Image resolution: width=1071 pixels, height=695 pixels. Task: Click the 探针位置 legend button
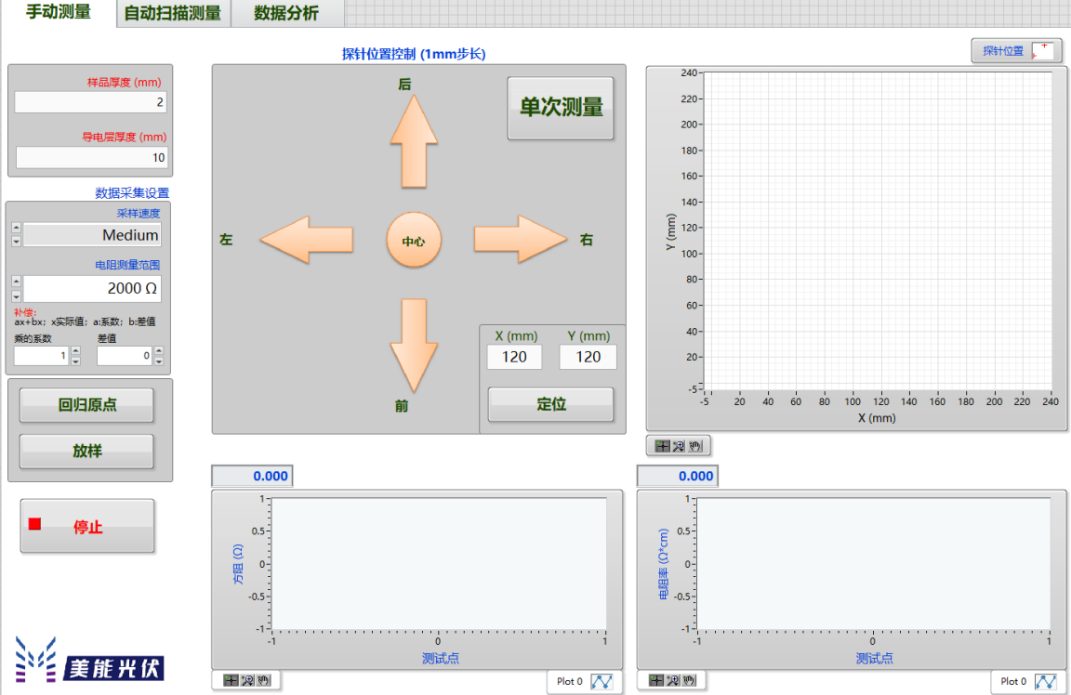pos(1016,51)
